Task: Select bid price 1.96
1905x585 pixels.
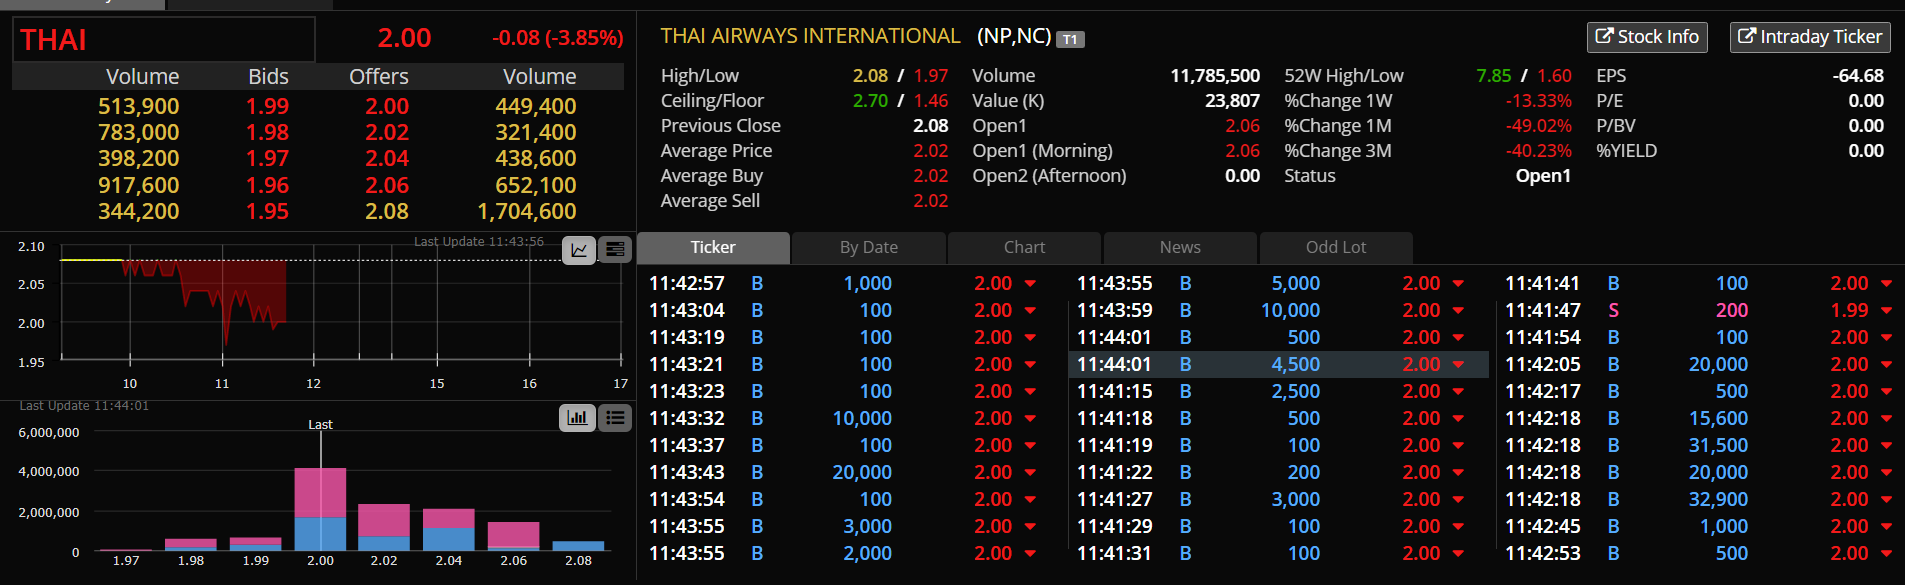Action: click(267, 185)
